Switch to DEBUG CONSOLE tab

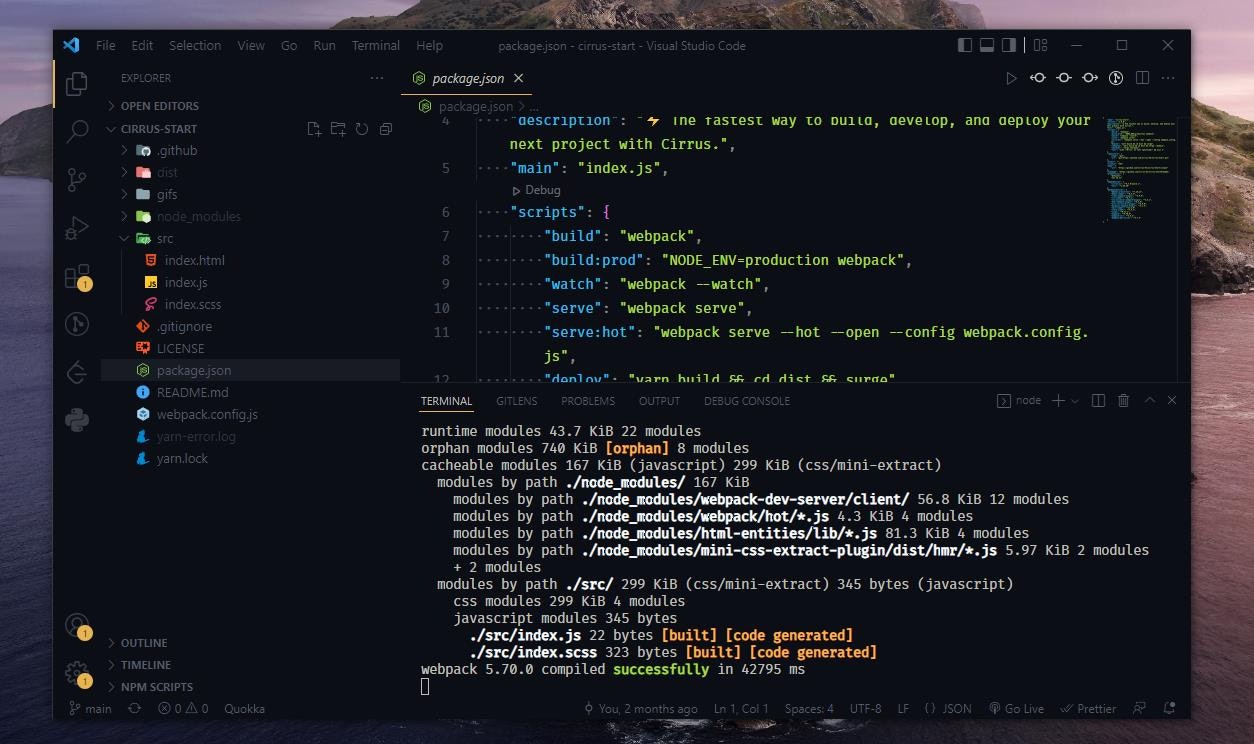(x=747, y=401)
